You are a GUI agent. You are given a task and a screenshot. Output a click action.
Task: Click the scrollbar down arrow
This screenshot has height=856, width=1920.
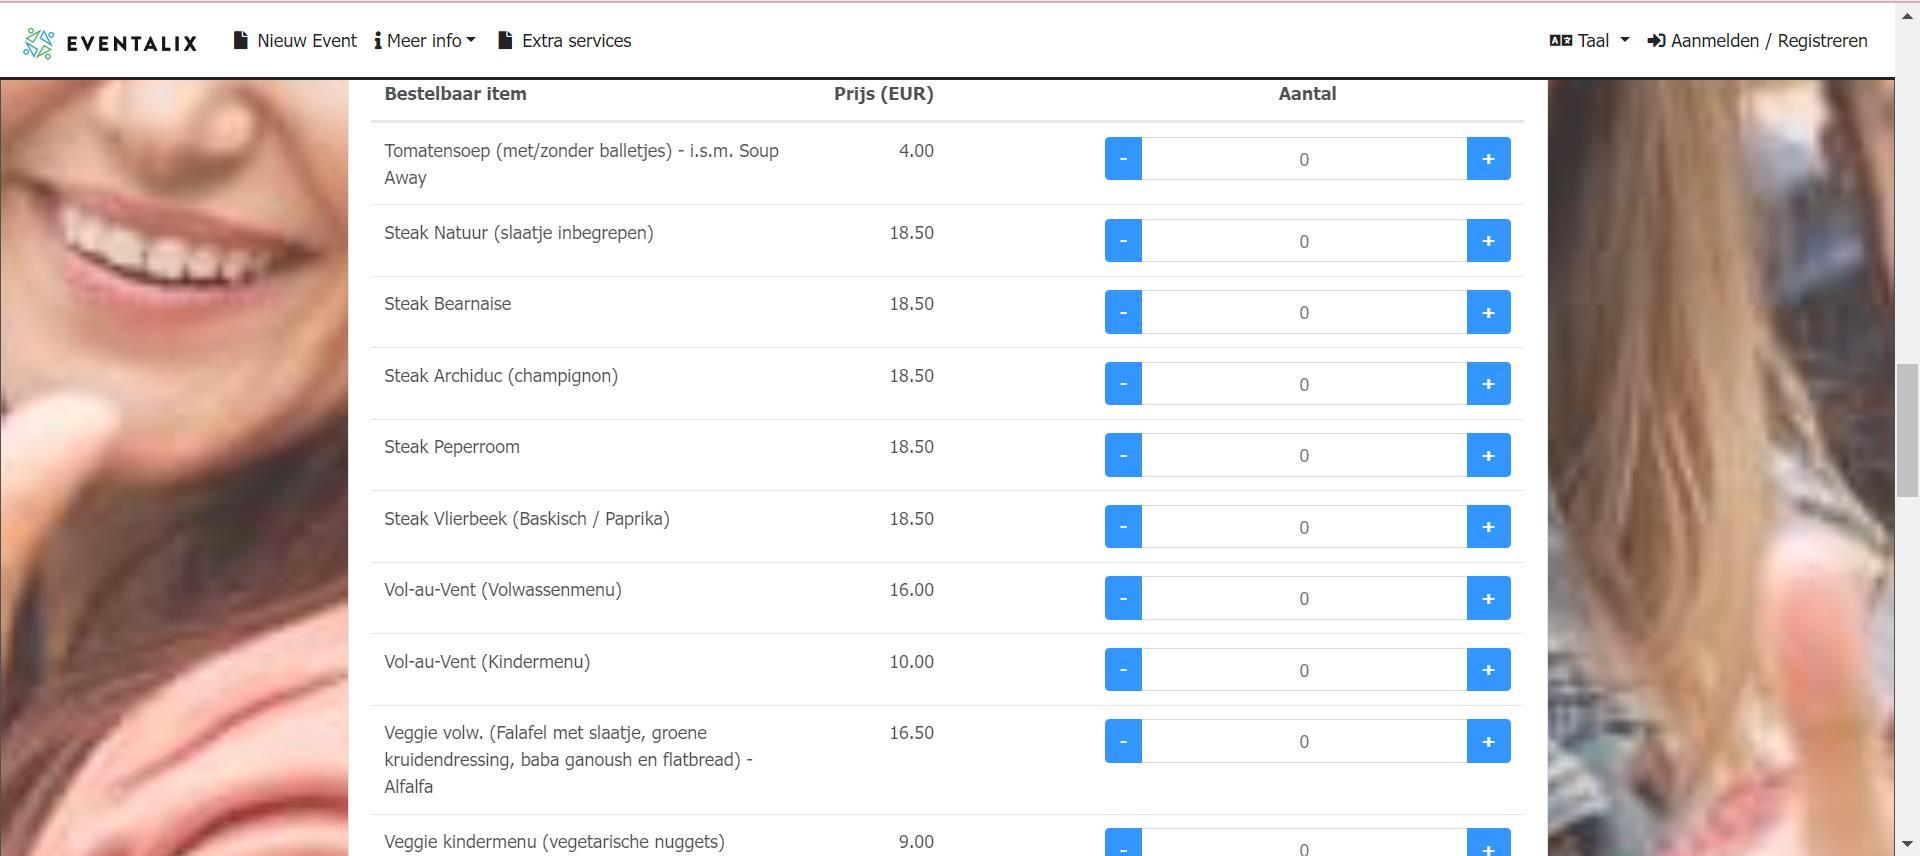[1907, 845]
